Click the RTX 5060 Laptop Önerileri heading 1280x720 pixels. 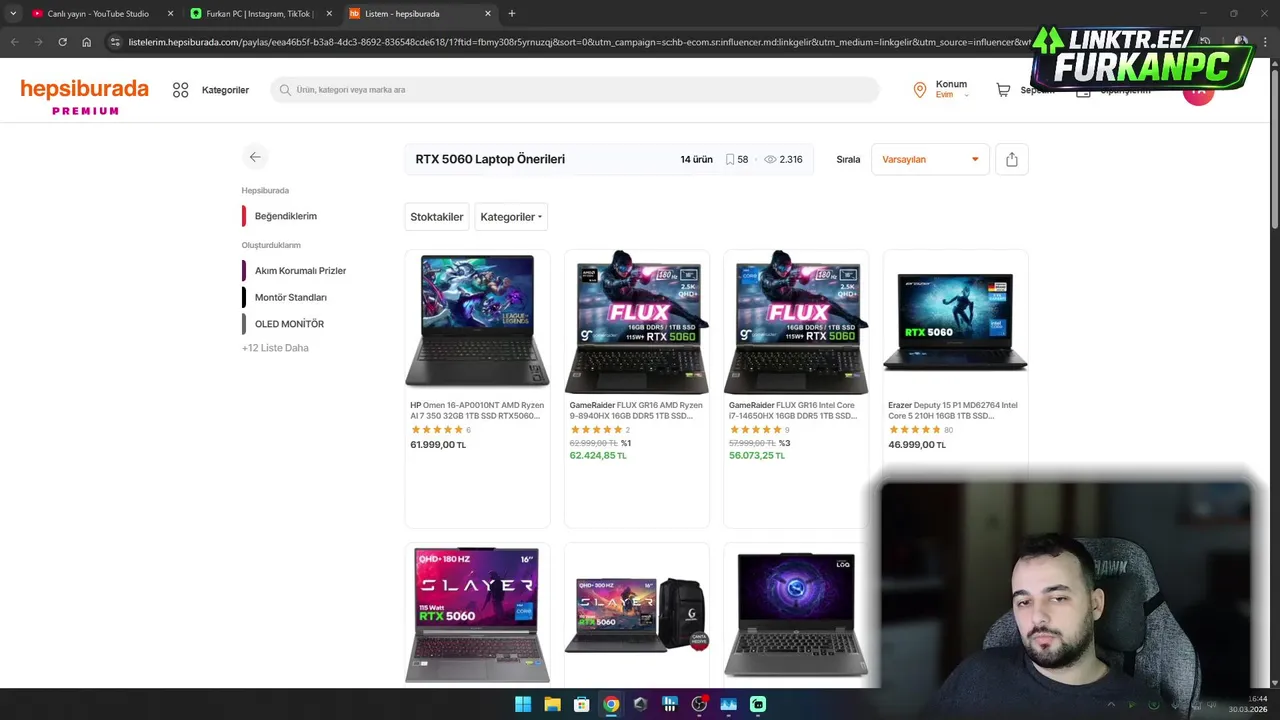(490, 159)
